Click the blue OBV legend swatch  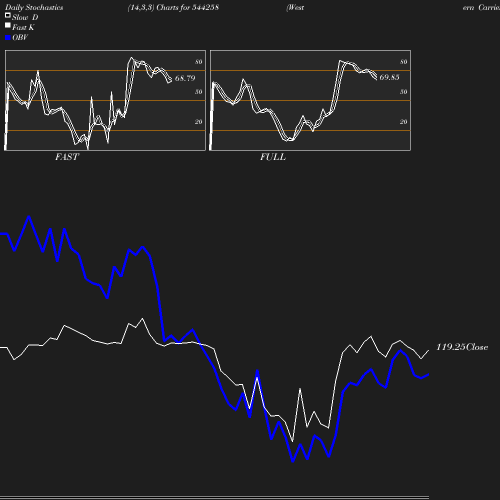[x=8, y=38]
